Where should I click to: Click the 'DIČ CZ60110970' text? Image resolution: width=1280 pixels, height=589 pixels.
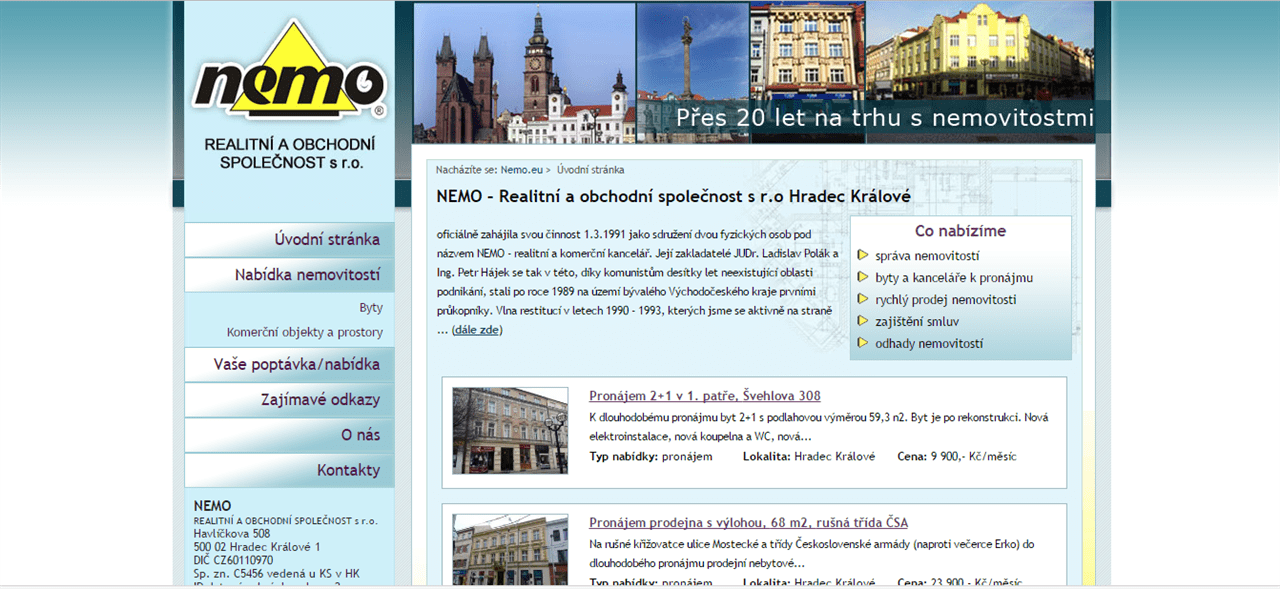pyautogui.click(x=233, y=560)
